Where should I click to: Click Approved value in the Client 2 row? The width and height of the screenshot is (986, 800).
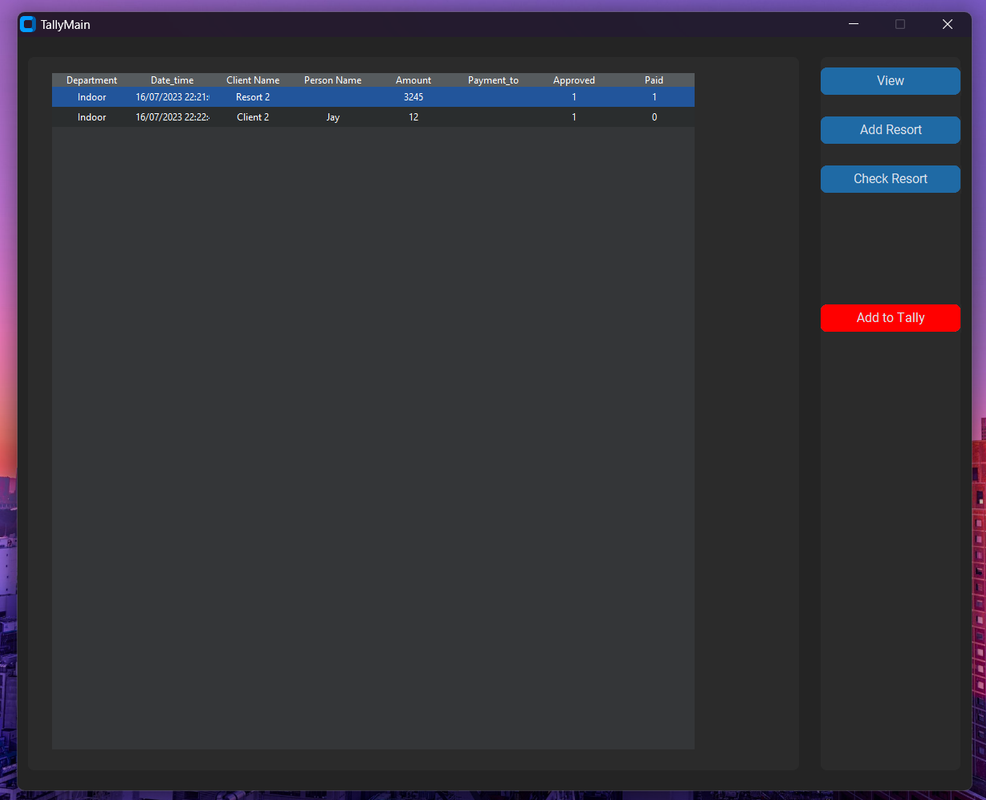(x=573, y=117)
